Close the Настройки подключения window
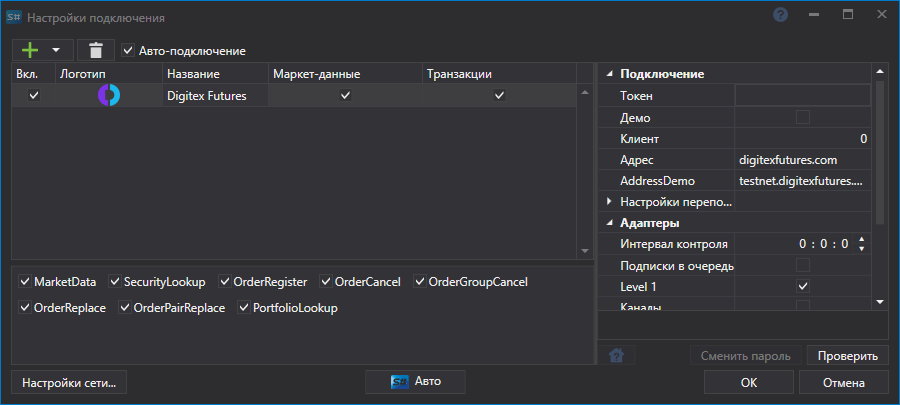Image resolution: width=900 pixels, height=405 pixels. [882, 15]
